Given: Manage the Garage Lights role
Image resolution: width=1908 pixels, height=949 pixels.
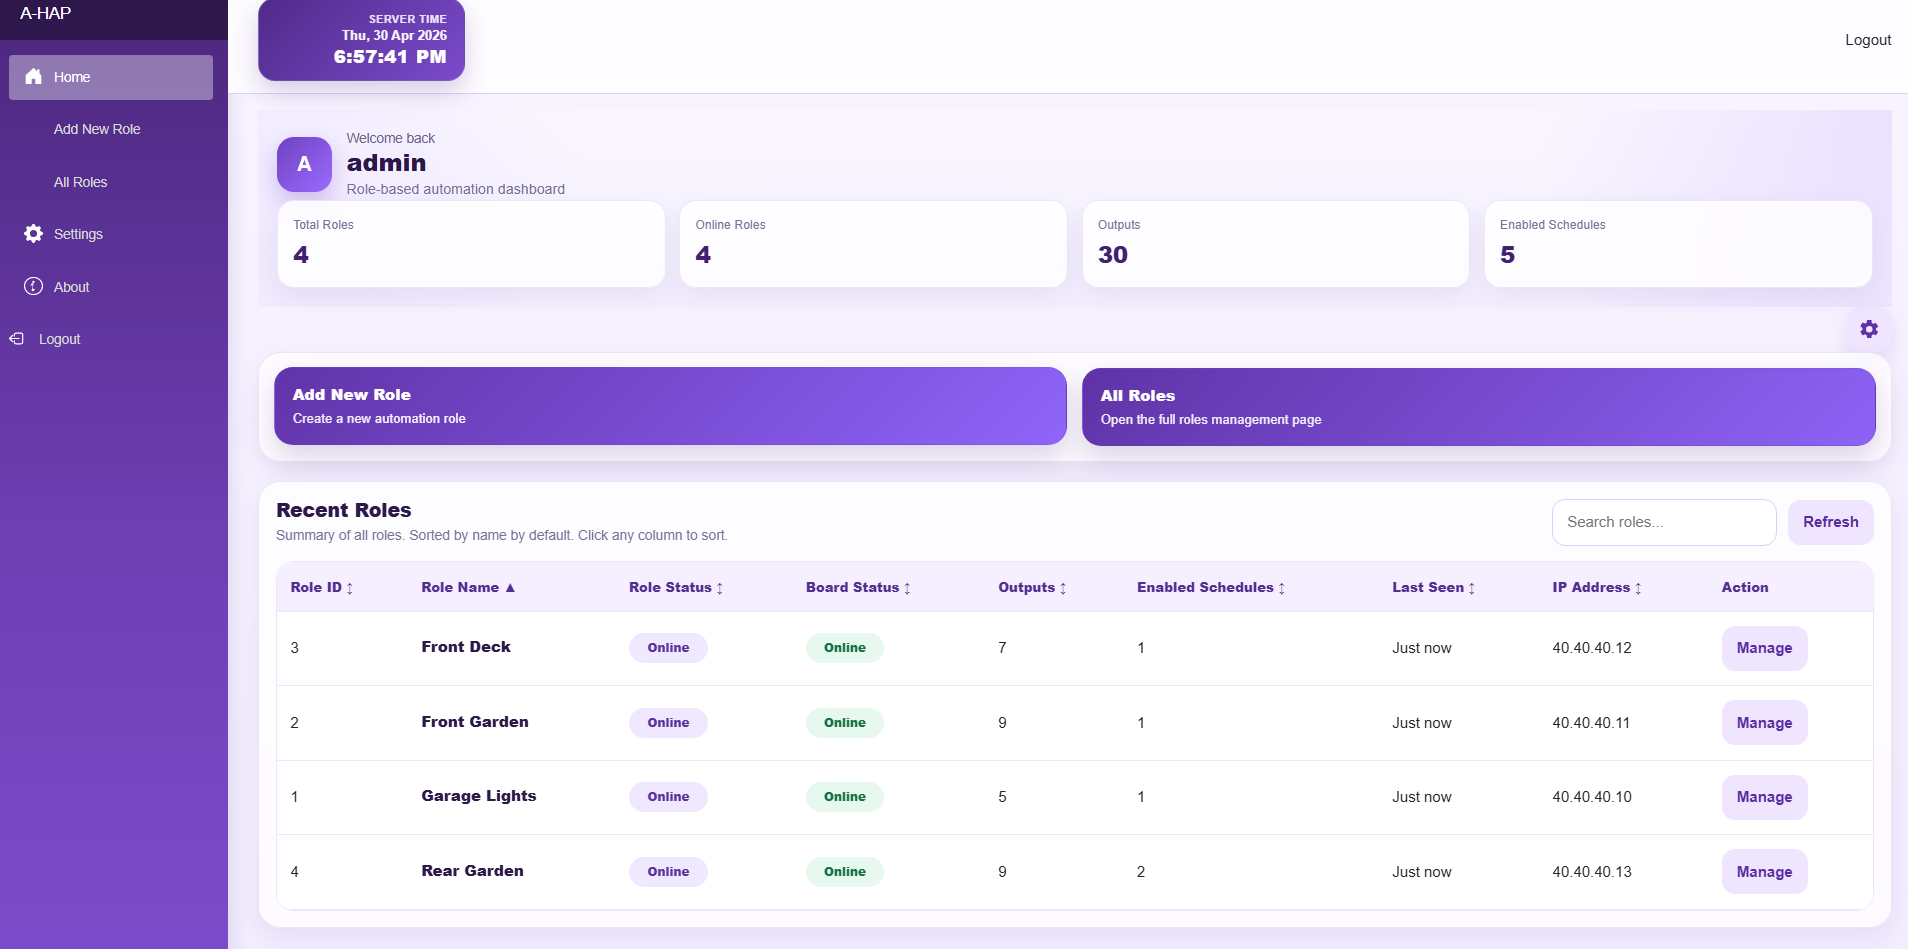Looking at the screenshot, I should 1764,797.
